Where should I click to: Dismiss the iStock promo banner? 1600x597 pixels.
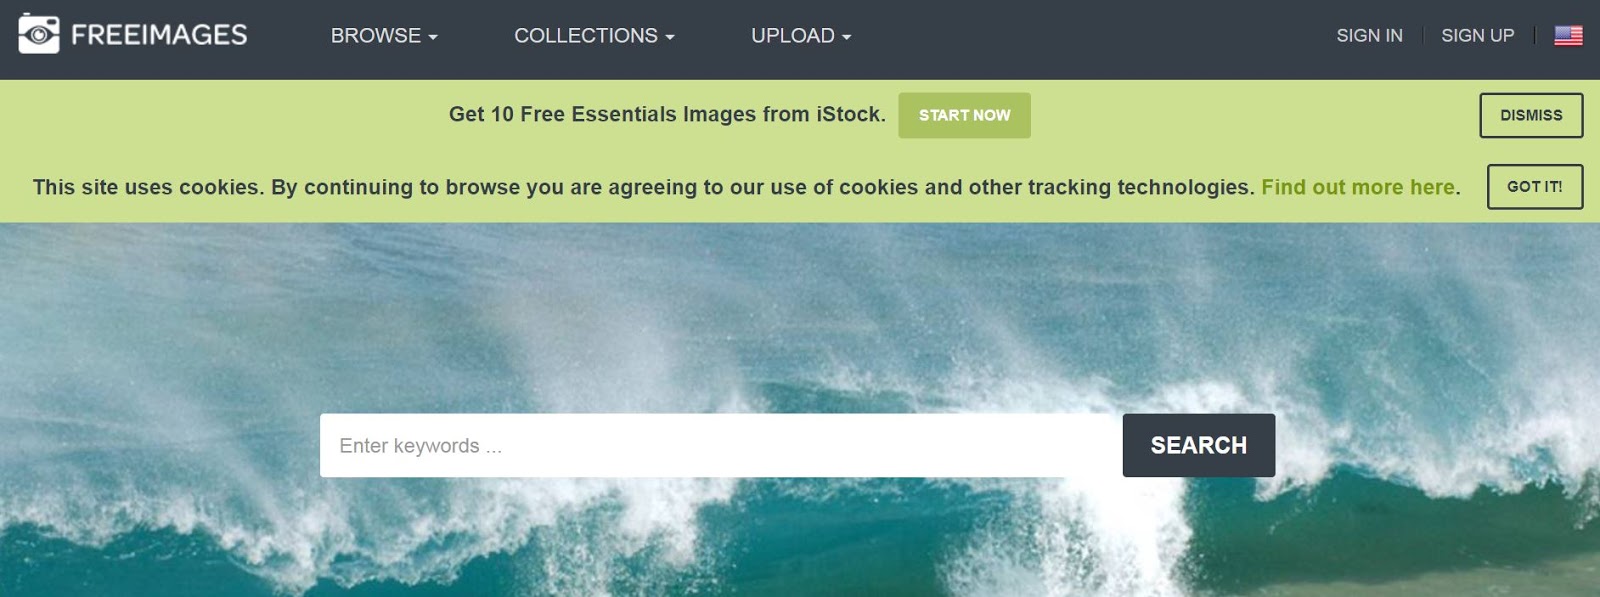[x=1531, y=115]
